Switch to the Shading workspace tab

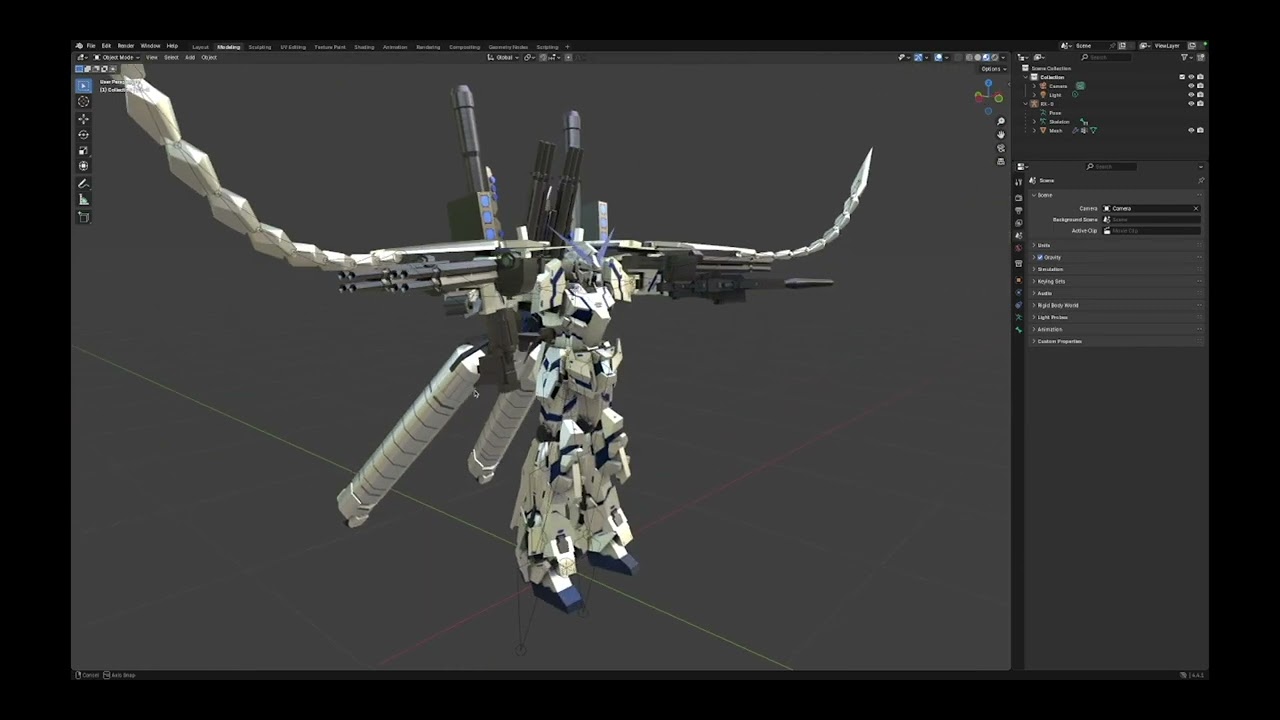[364, 47]
